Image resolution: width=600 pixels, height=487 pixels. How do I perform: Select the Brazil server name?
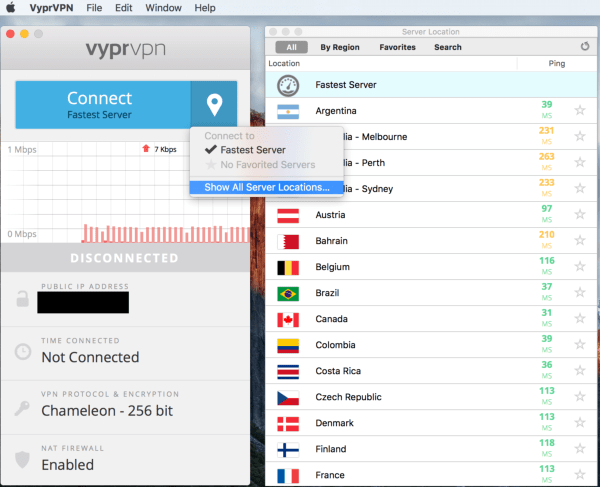tap(327, 293)
